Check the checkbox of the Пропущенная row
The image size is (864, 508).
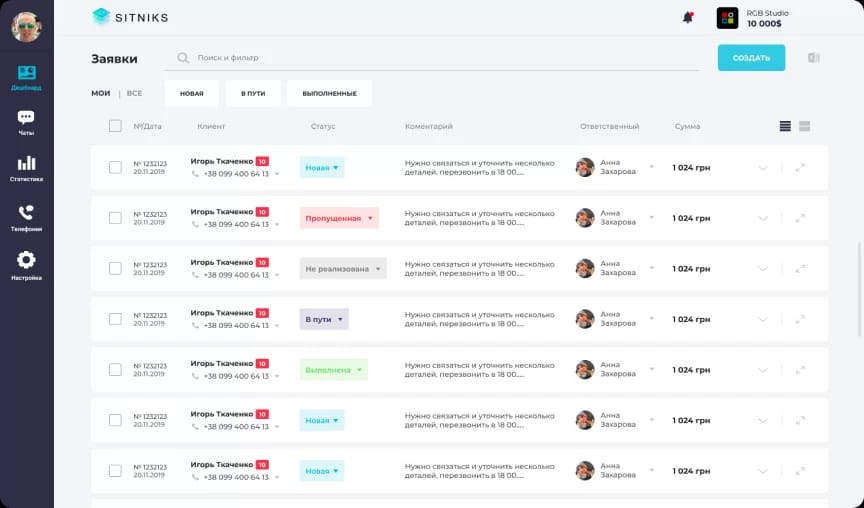tap(115, 218)
